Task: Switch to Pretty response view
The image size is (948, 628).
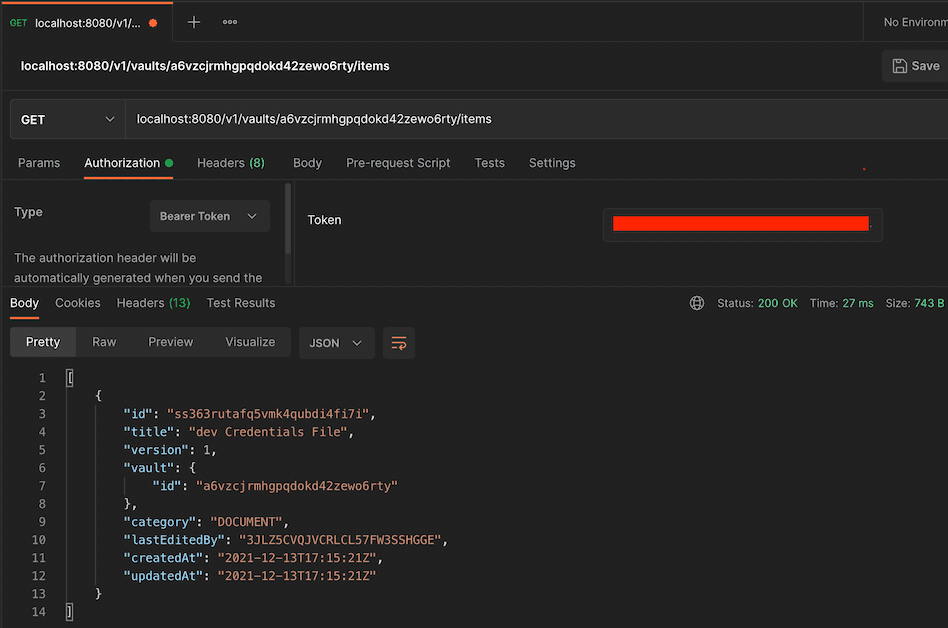Action: 43,342
